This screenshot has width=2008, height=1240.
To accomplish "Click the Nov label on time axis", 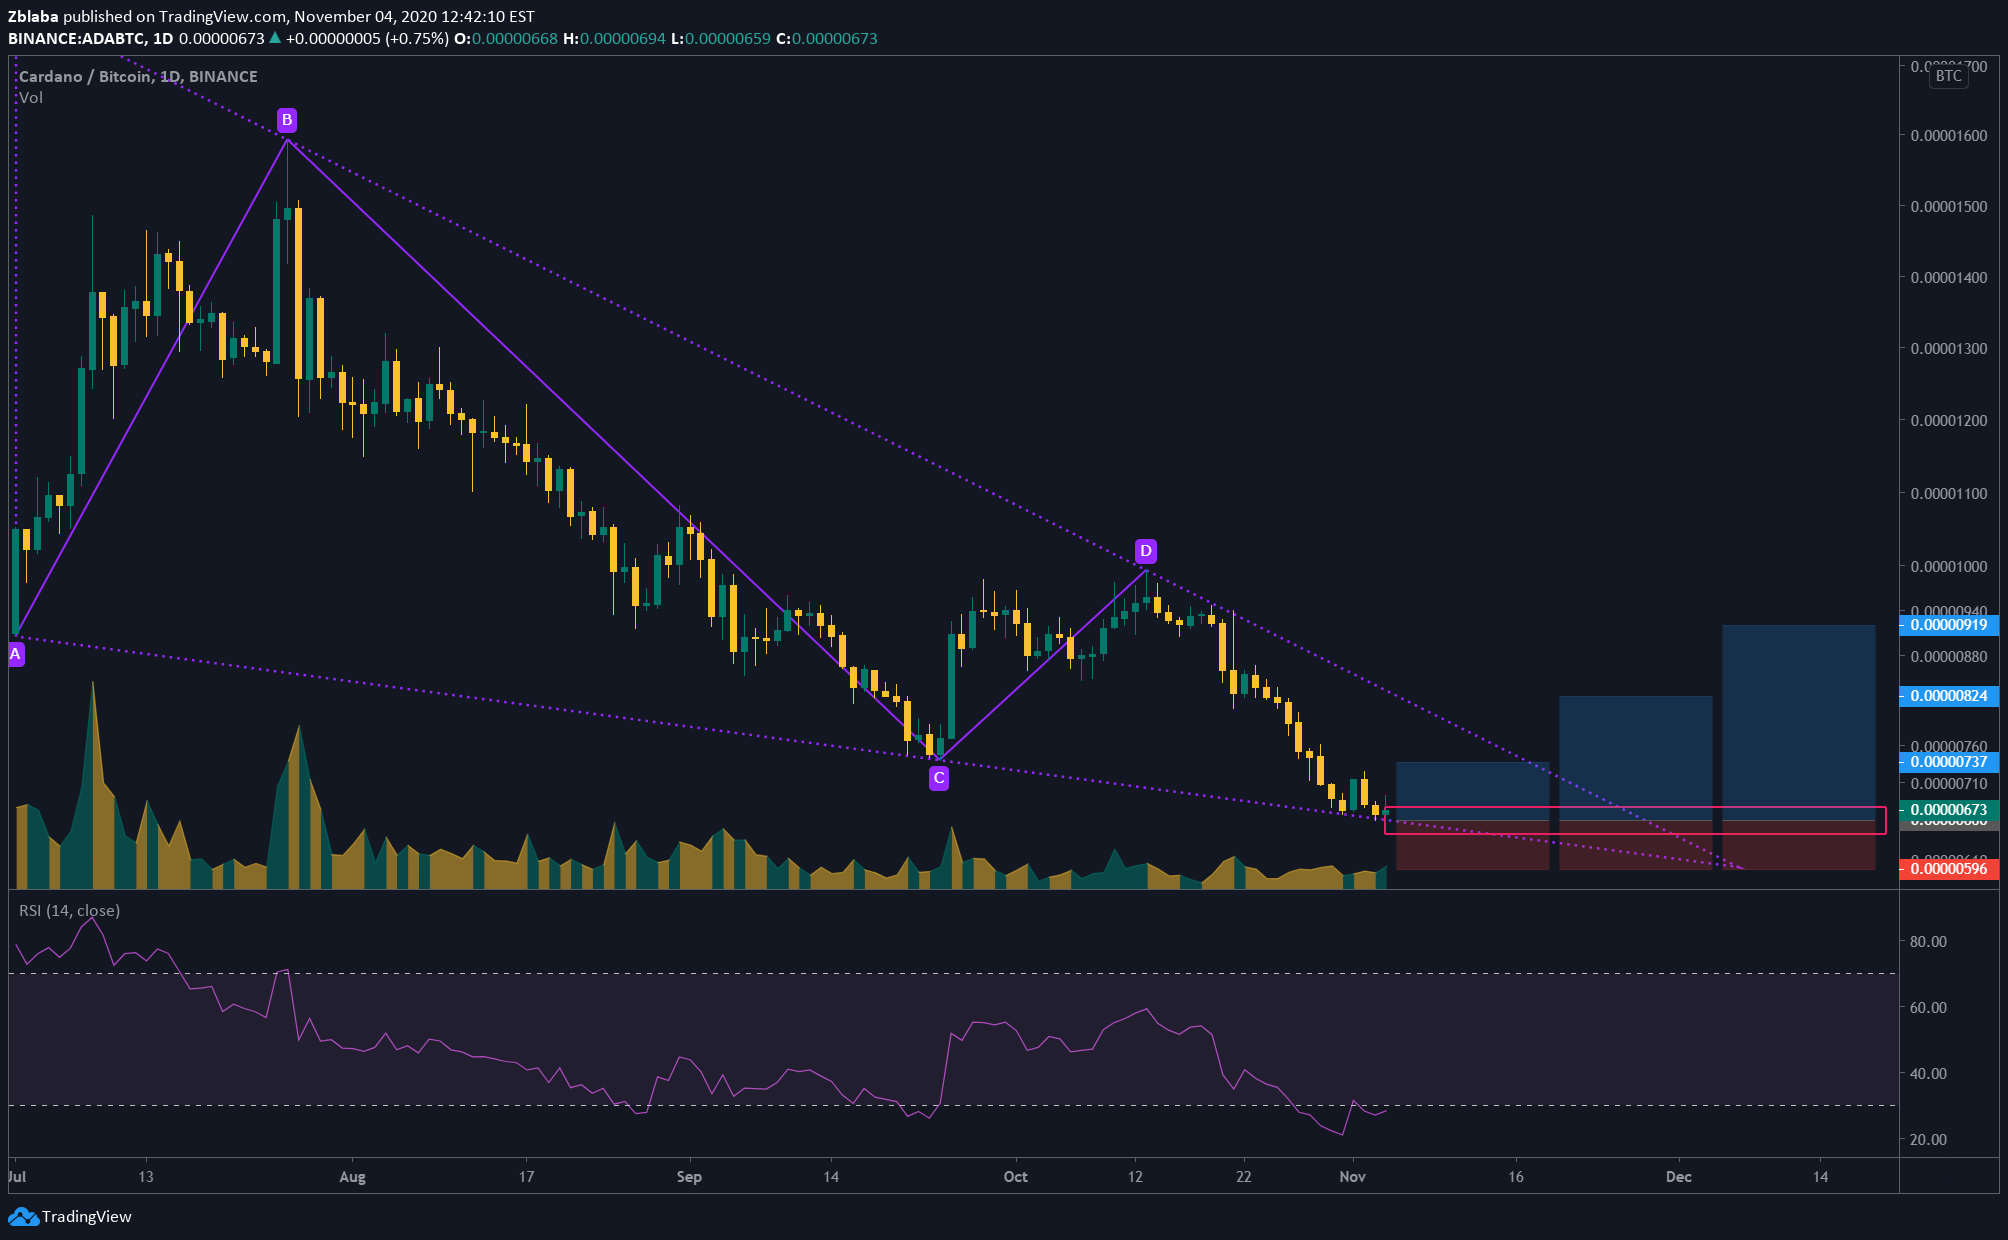I will (x=1352, y=1177).
